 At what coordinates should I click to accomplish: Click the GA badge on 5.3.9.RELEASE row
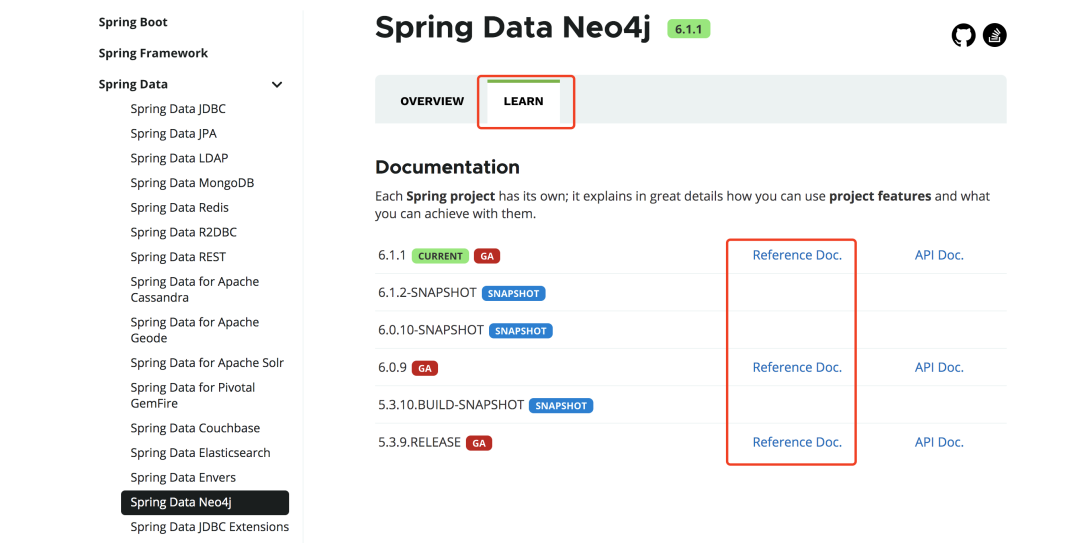tap(479, 443)
